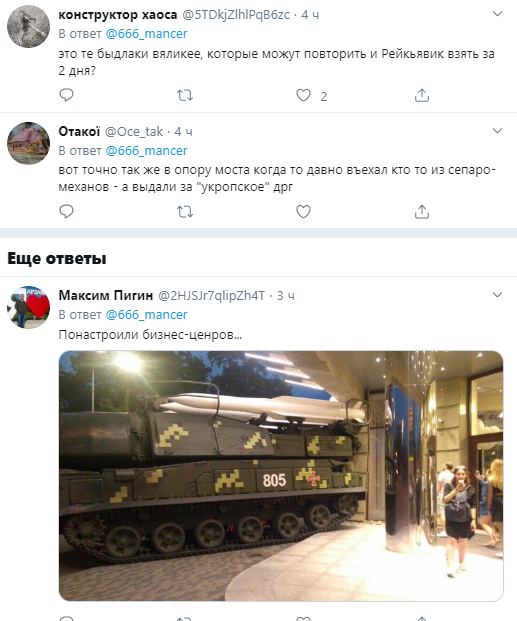Open @666_mancer link in Отакої's reply

146,150
